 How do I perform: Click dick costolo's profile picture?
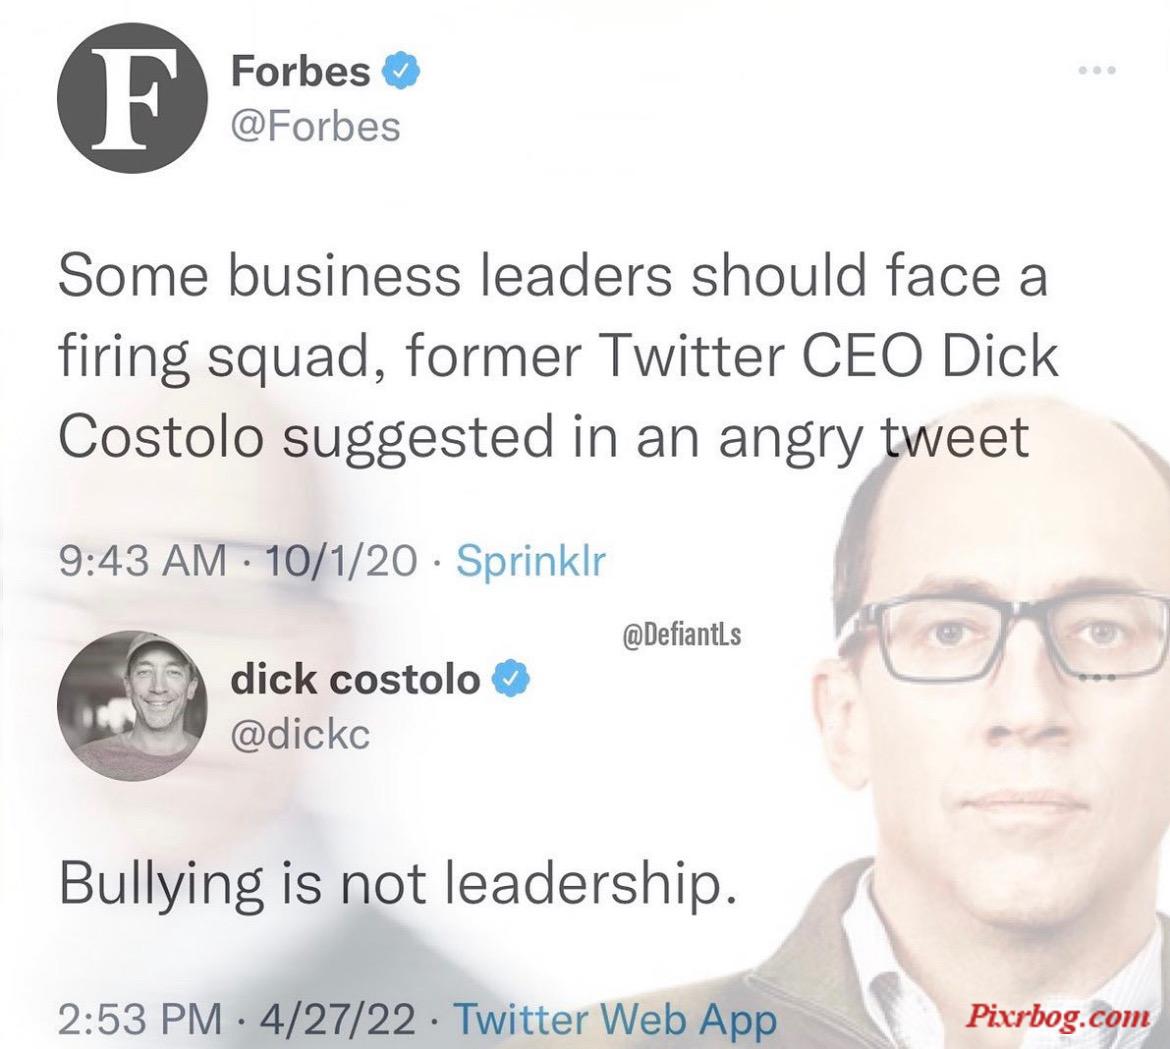(x=132, y=706)
